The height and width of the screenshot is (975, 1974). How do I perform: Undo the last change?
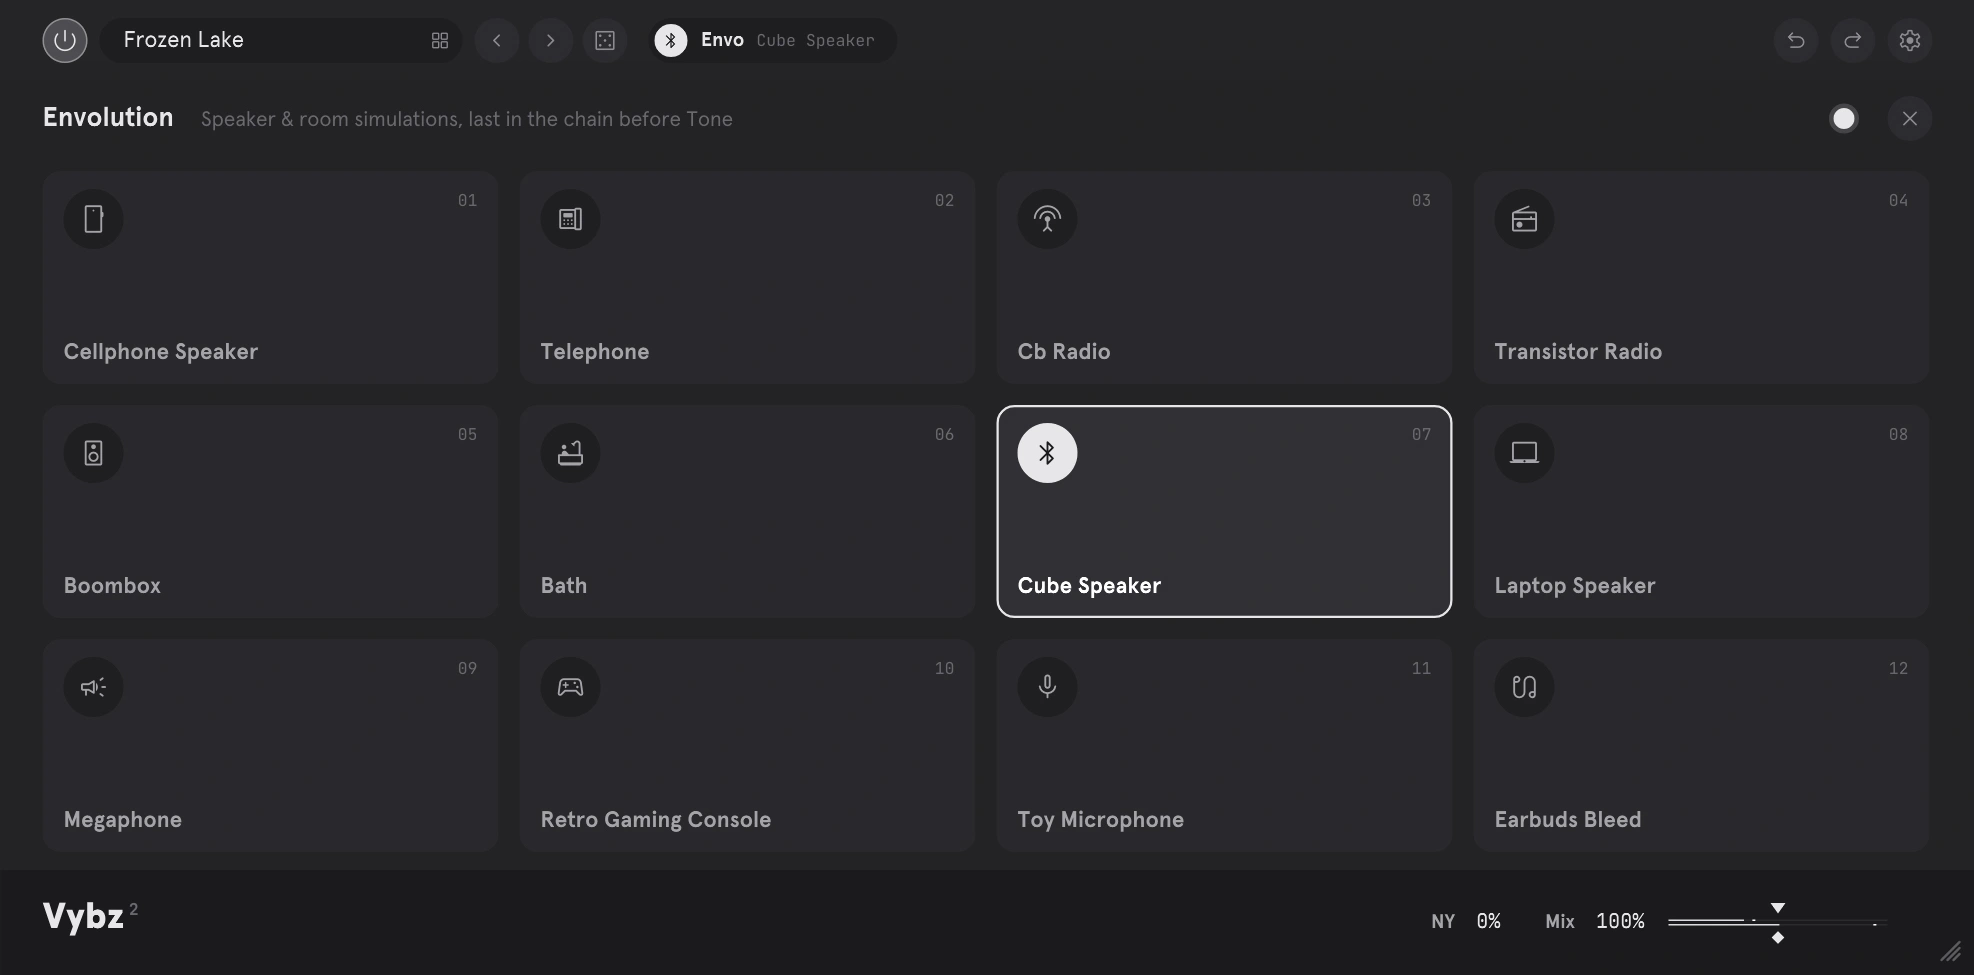[1796, 40]
